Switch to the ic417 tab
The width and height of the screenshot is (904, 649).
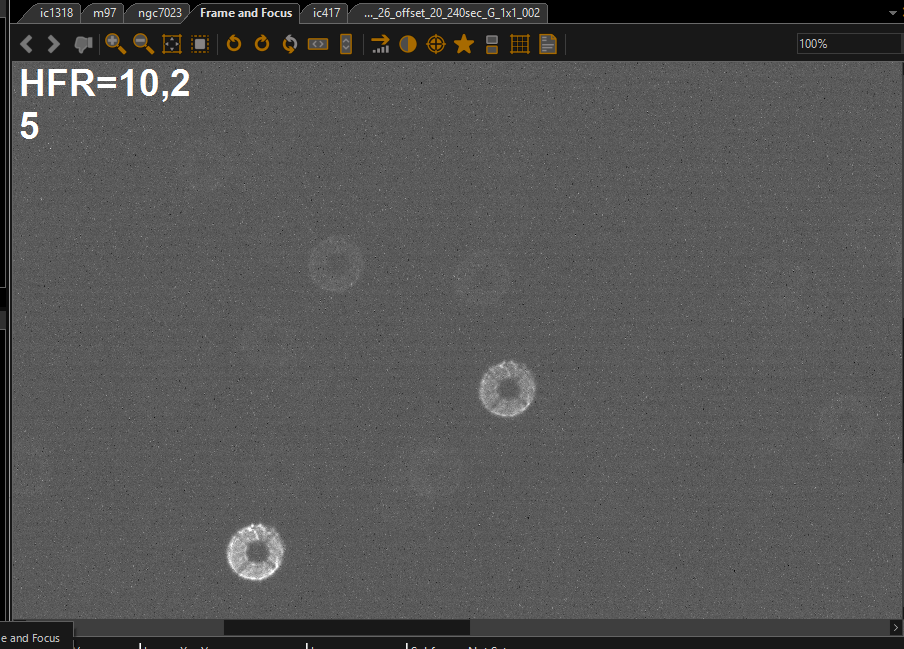pyautogui.click(x=327, y=13)
